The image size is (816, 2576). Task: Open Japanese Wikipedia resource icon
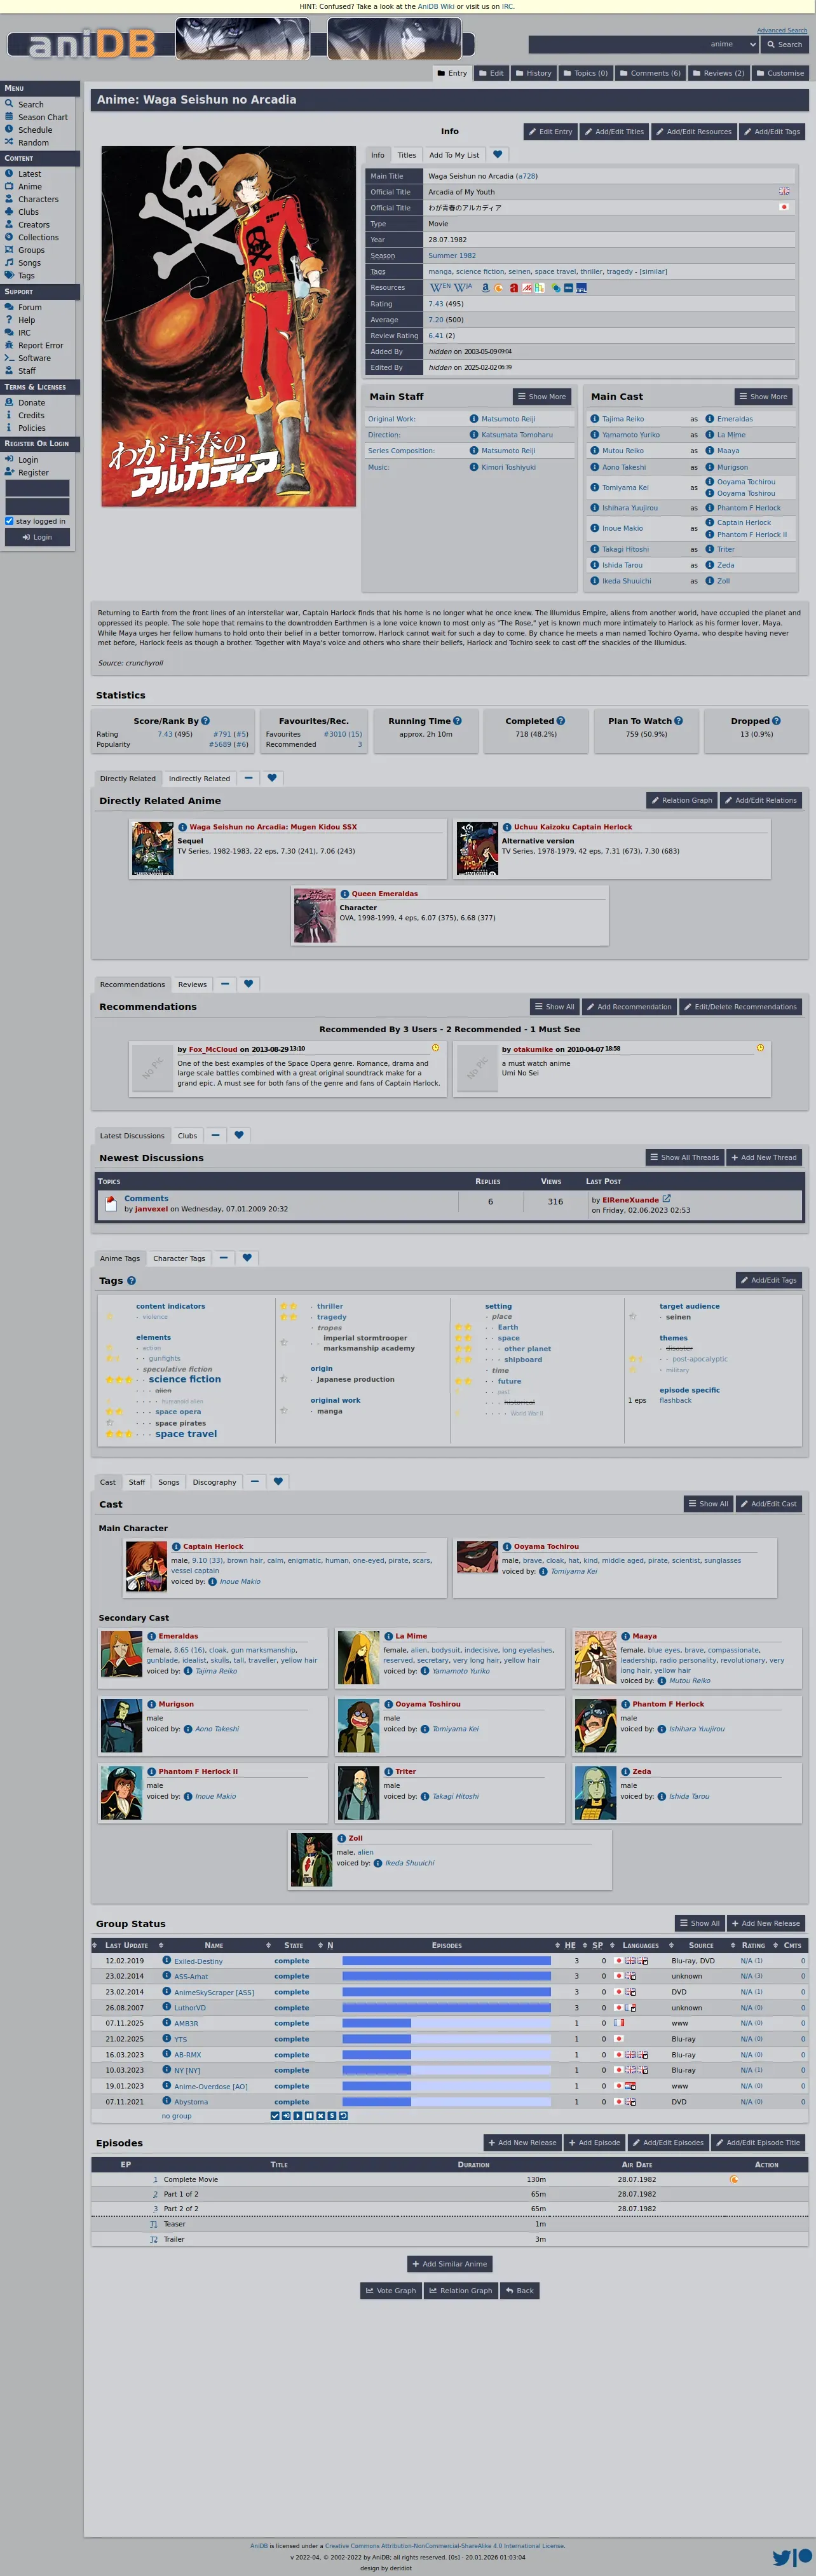[x=463, y=287]
